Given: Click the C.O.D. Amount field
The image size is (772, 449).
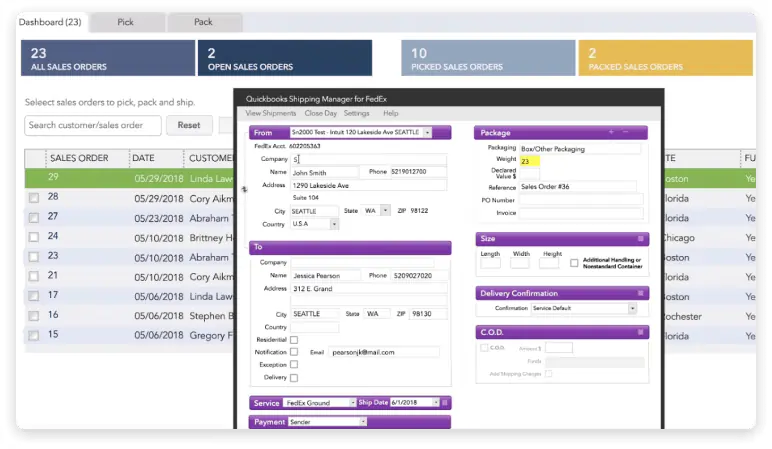Looking at the screenshot, I should (559, 348).
